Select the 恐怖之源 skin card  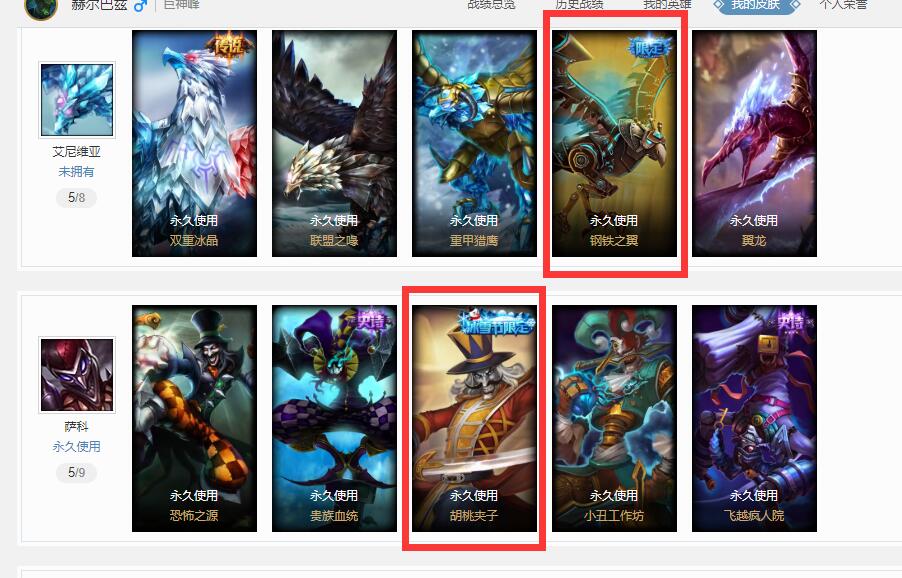pos(194,418)
